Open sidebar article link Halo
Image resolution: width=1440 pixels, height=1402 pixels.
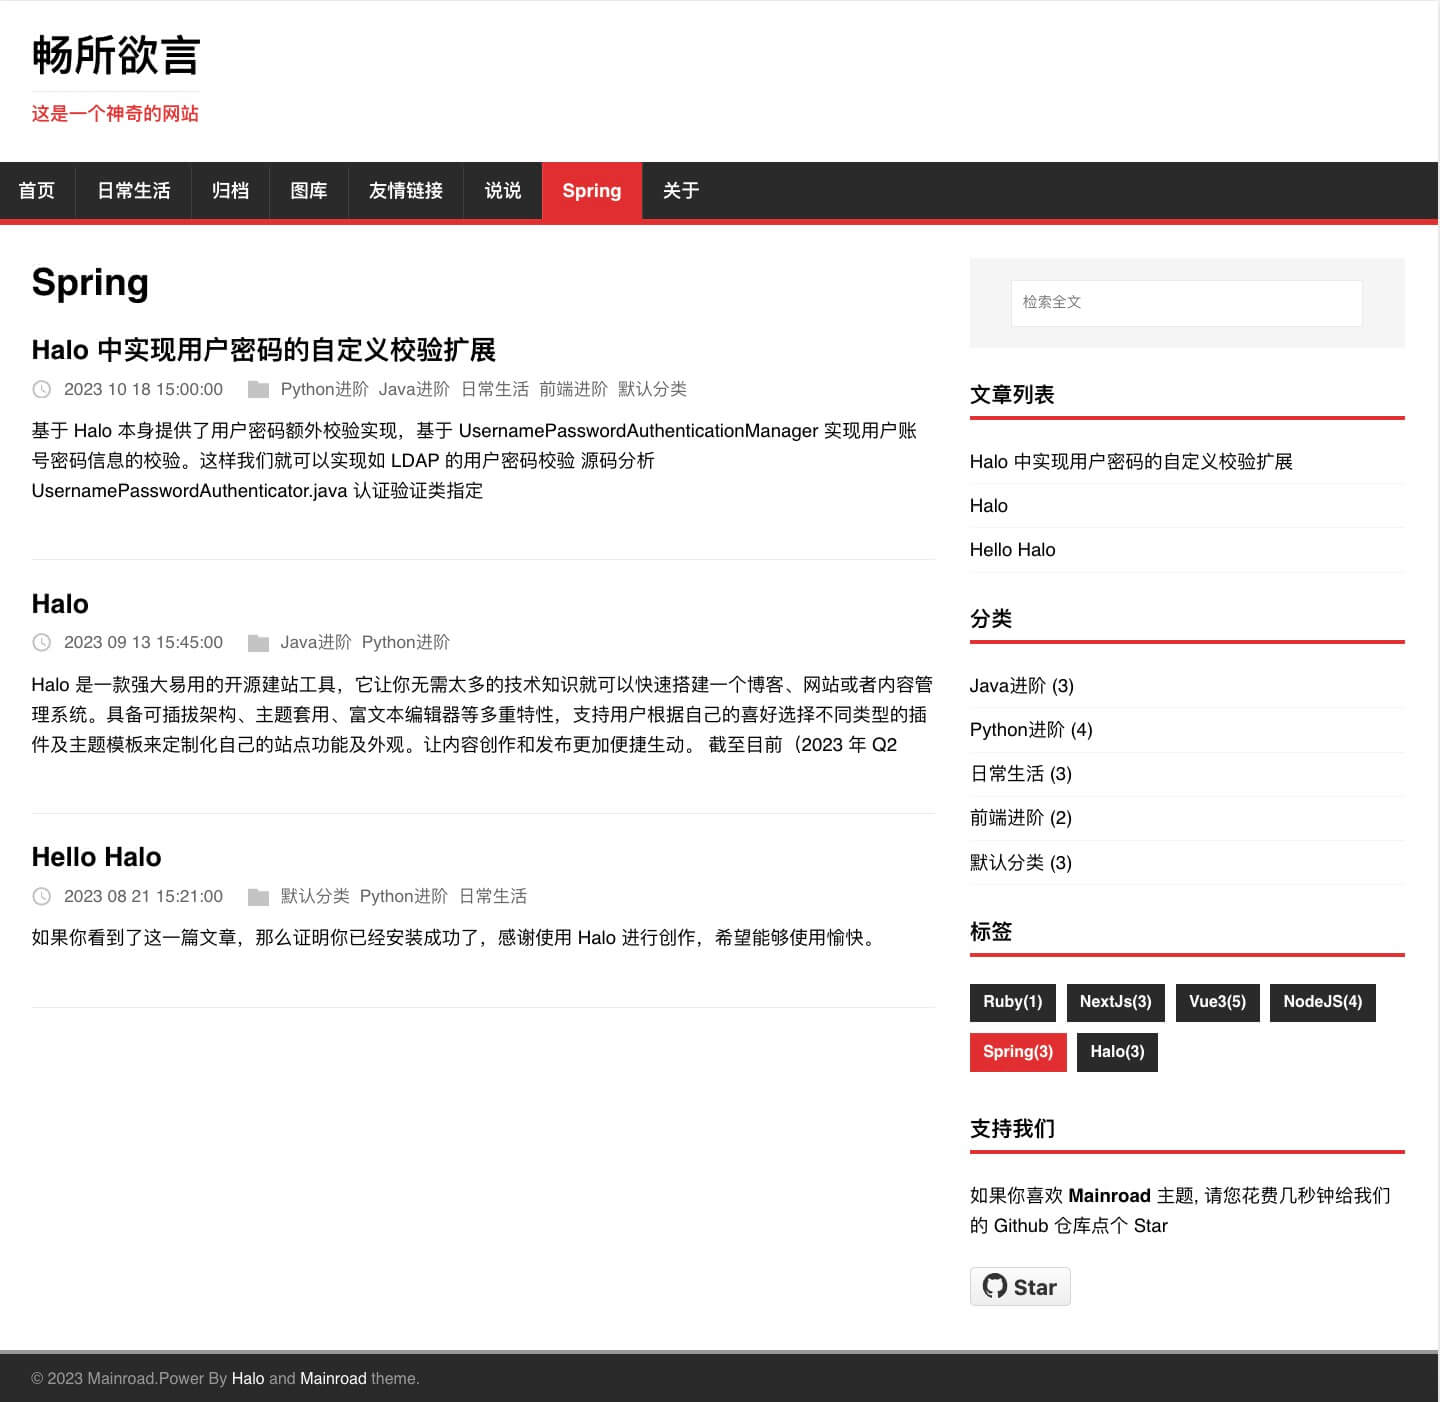click(989, 506)
